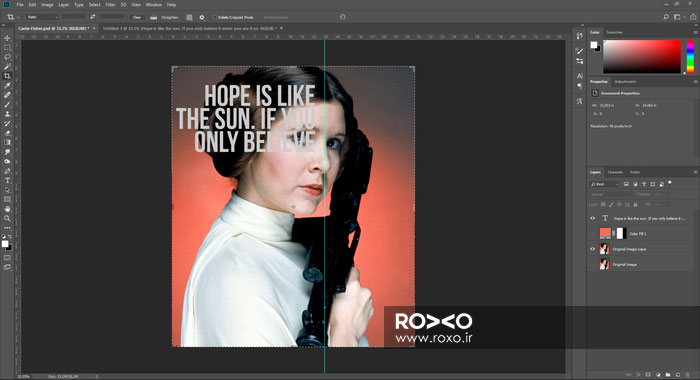700x380 pixels.
Task: Toggle Quick Mask mode in the toolbox
Action: 7,258
